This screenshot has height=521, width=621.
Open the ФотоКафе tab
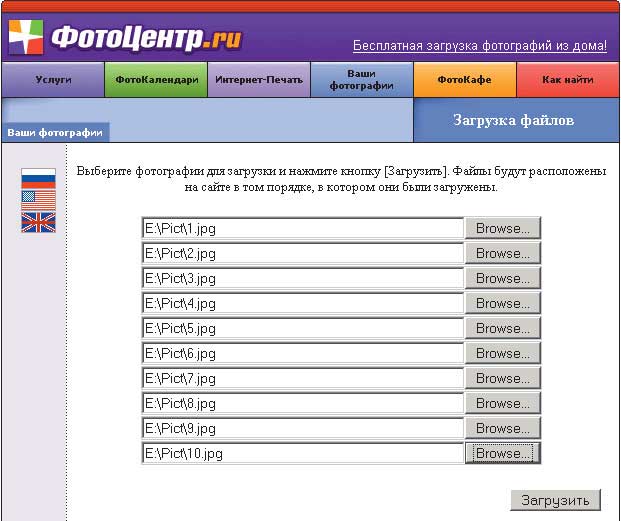click(x=465, y=80)
